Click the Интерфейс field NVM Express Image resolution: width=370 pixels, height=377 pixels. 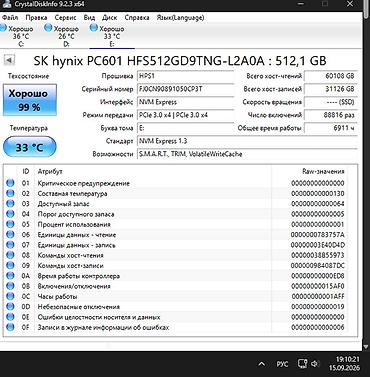coord(186,102)
